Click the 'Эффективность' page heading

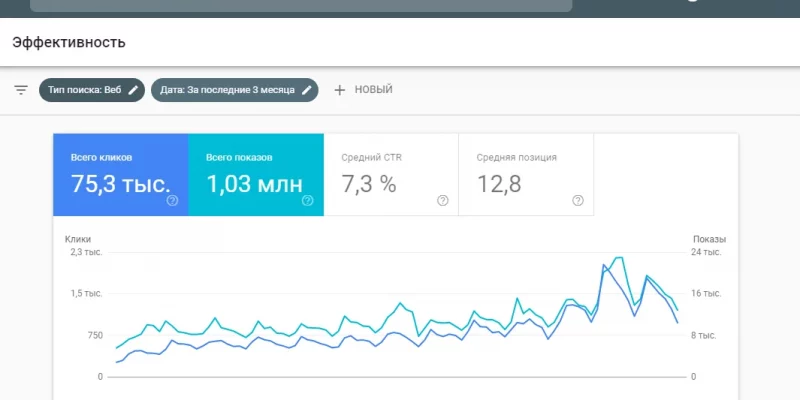(x=69, y=42)
